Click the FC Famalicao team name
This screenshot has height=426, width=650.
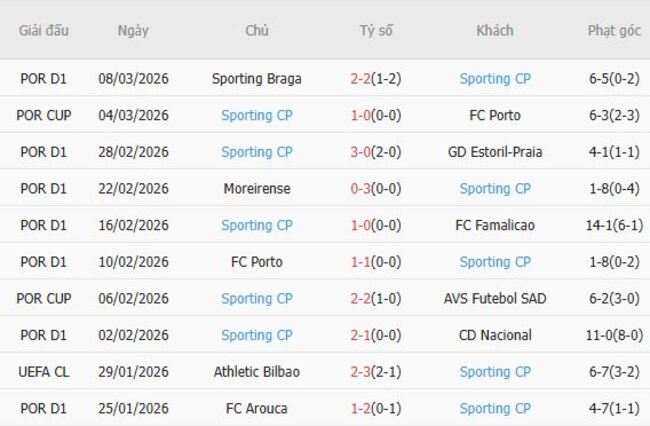click(495, 225)
